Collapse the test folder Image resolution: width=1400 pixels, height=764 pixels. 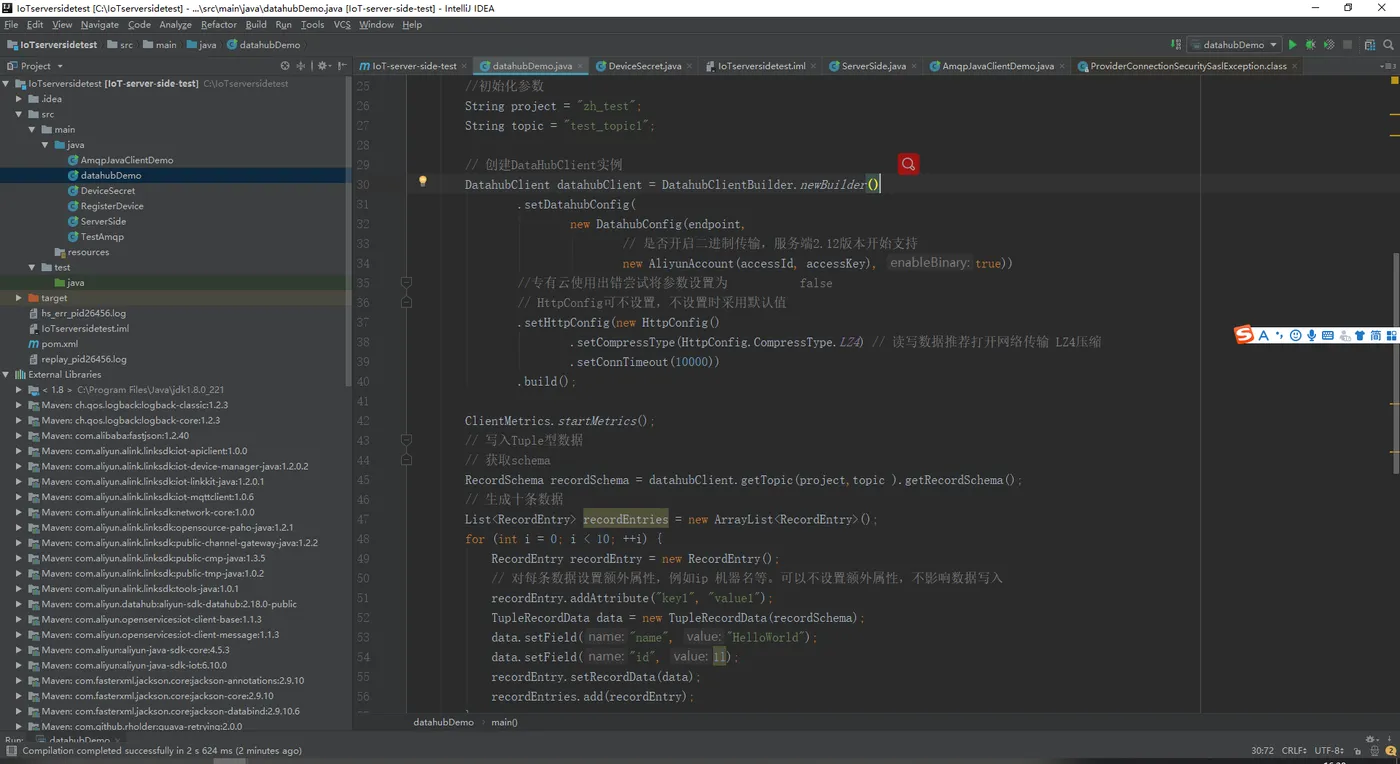[x=32, y=267]
